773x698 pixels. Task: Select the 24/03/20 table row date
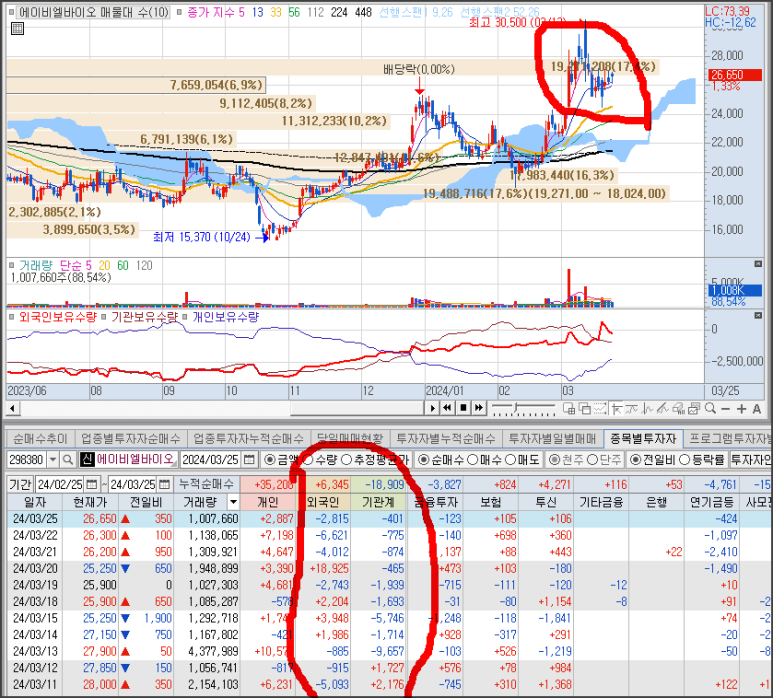click(x=35, y=568)
